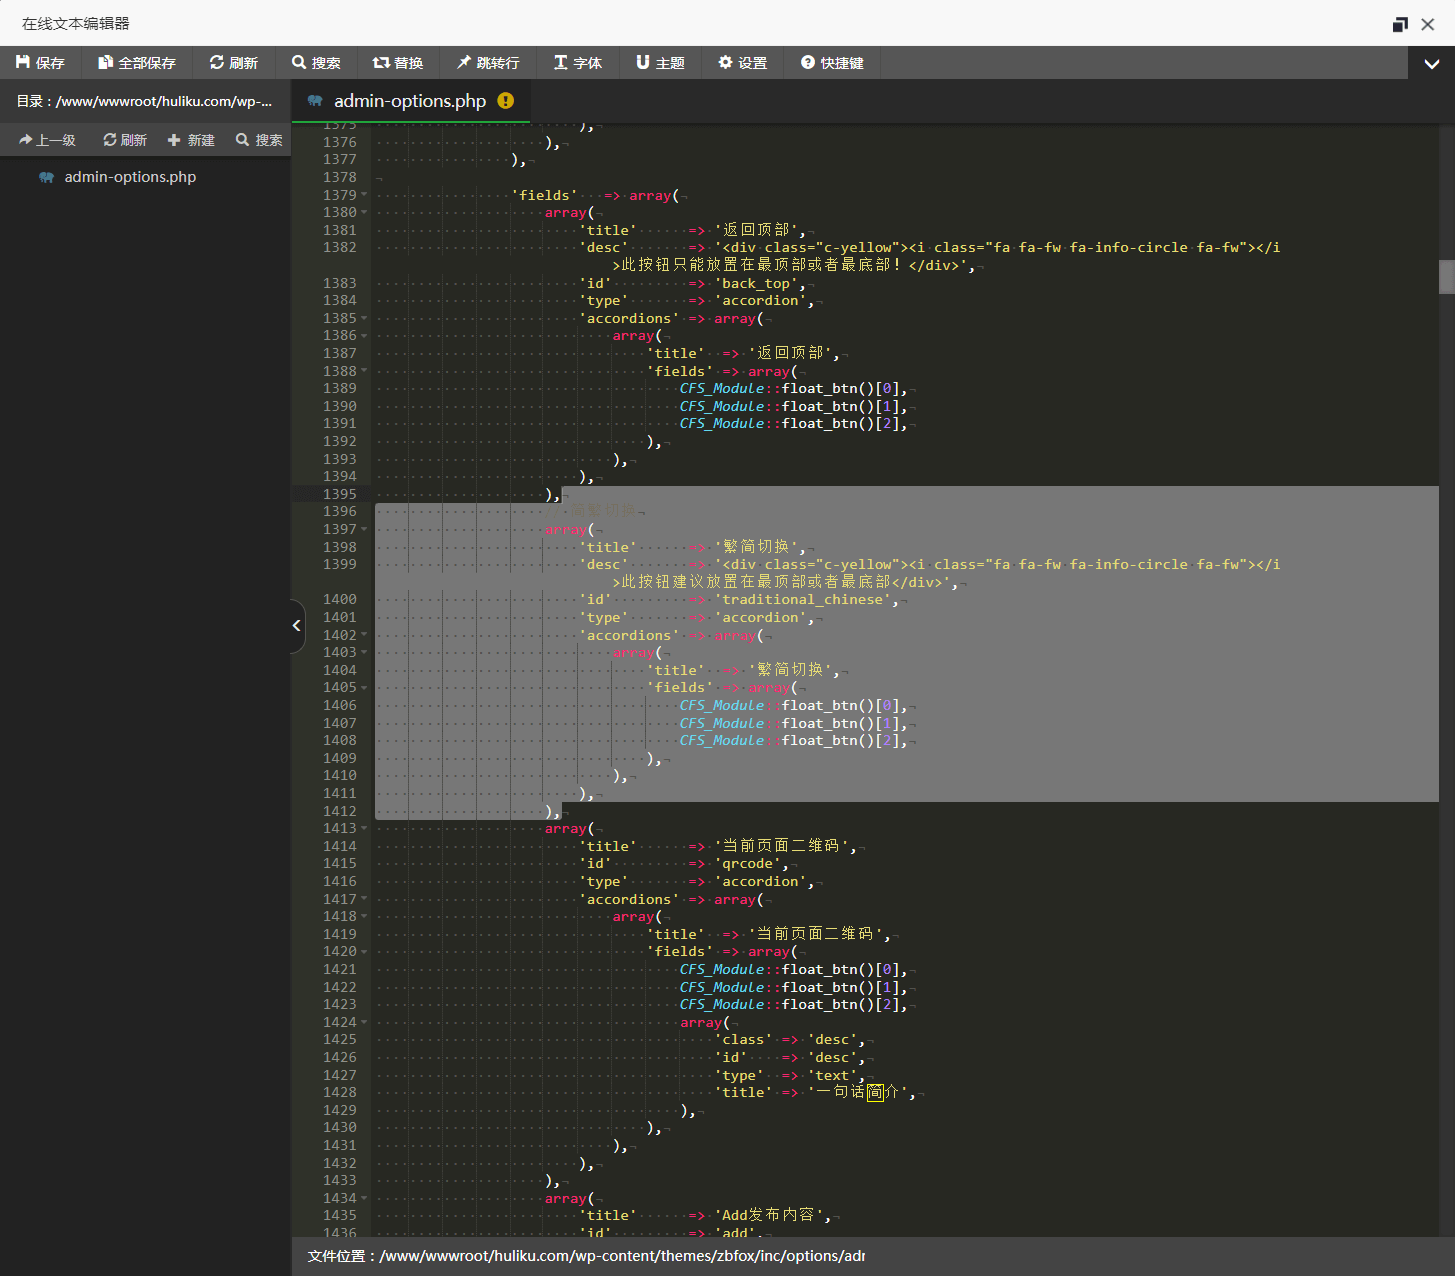The image size is (1455, 1276).
Task: Click the sidebar directory search (搜索) button
Action: pos(259,140)
